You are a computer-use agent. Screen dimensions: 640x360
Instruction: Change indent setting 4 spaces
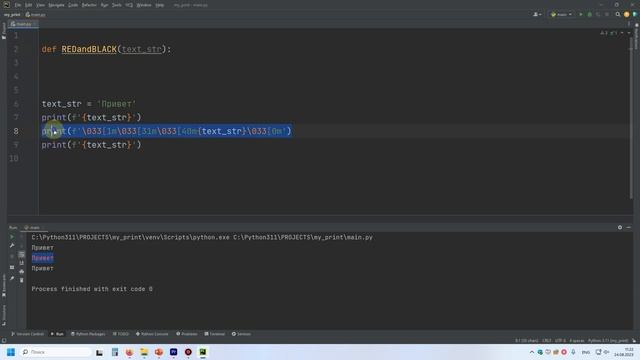577,340
